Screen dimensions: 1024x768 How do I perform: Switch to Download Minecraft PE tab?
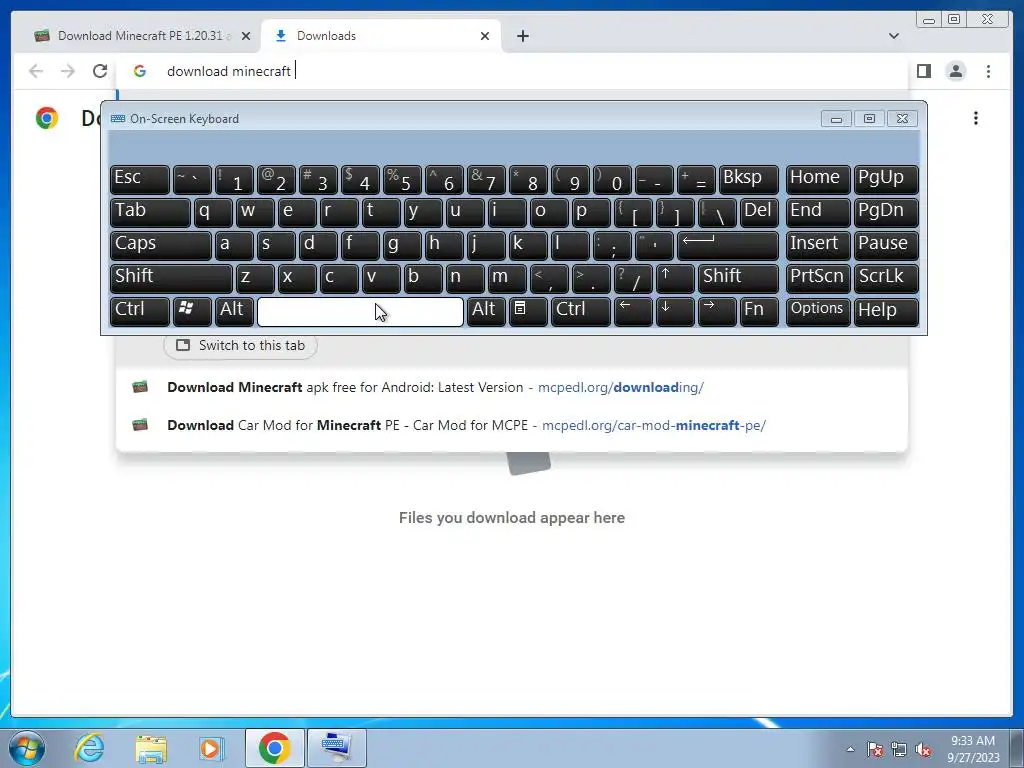coord(140,36)
